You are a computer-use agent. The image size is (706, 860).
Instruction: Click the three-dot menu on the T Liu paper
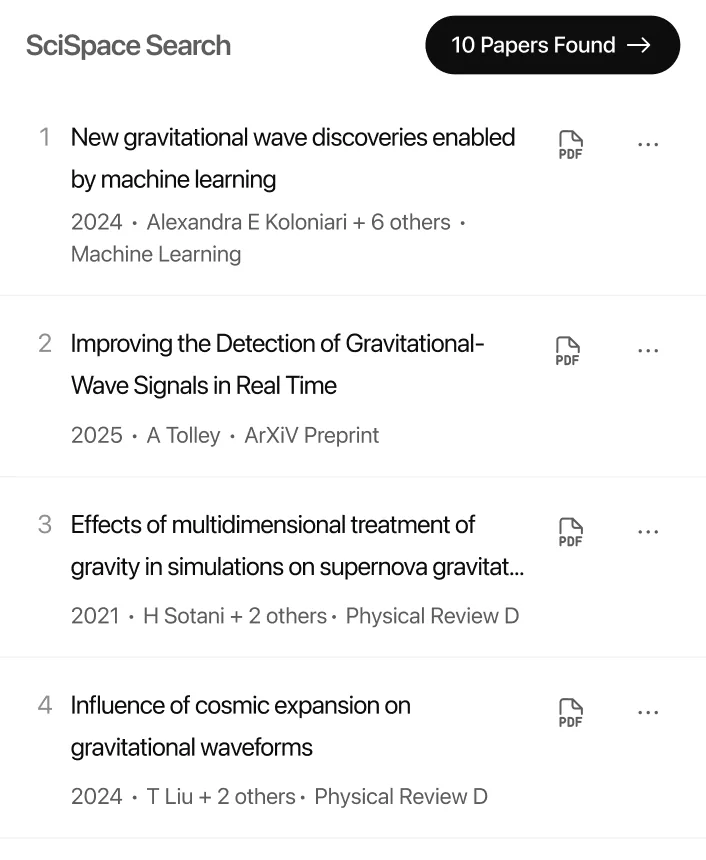click(x=648, y=710)
